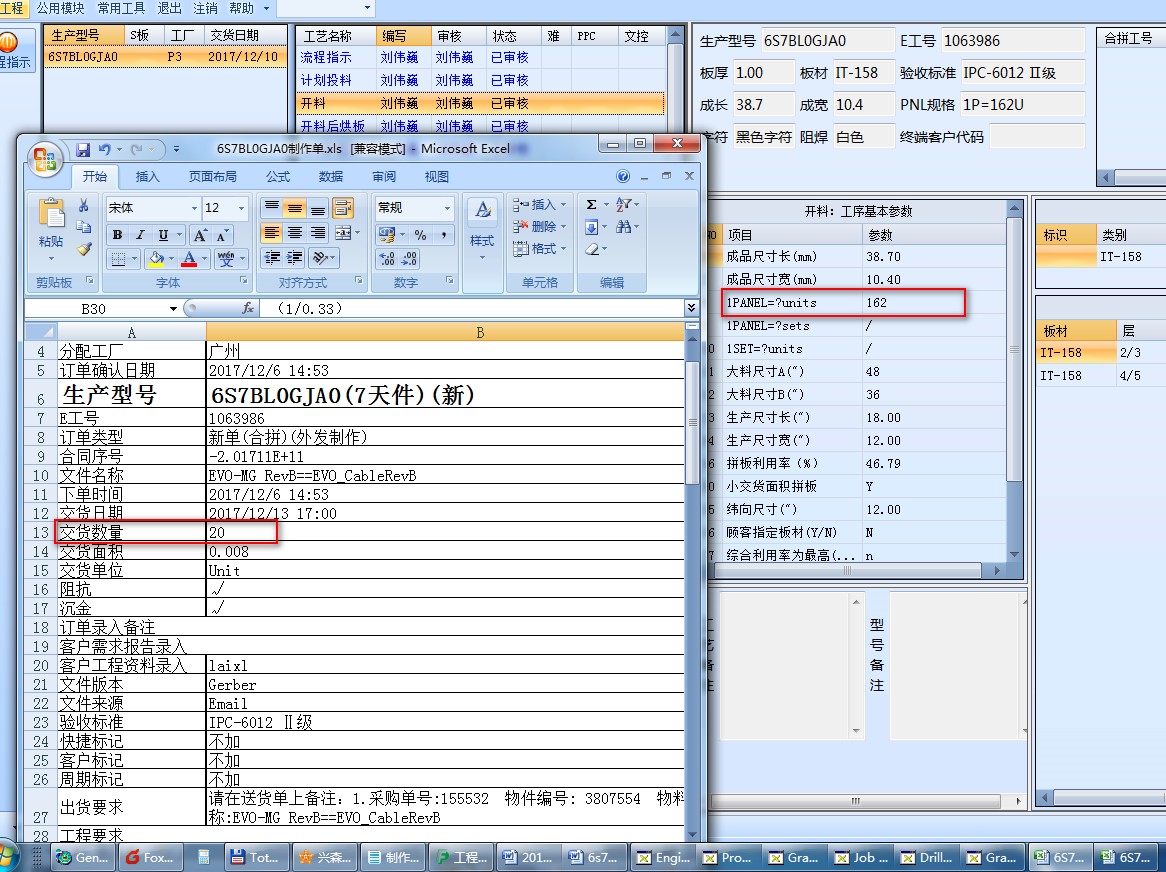This screenshot has height=872, width=1166.
Task: Select the Format Painter brush
Action: tap(83, 249)
